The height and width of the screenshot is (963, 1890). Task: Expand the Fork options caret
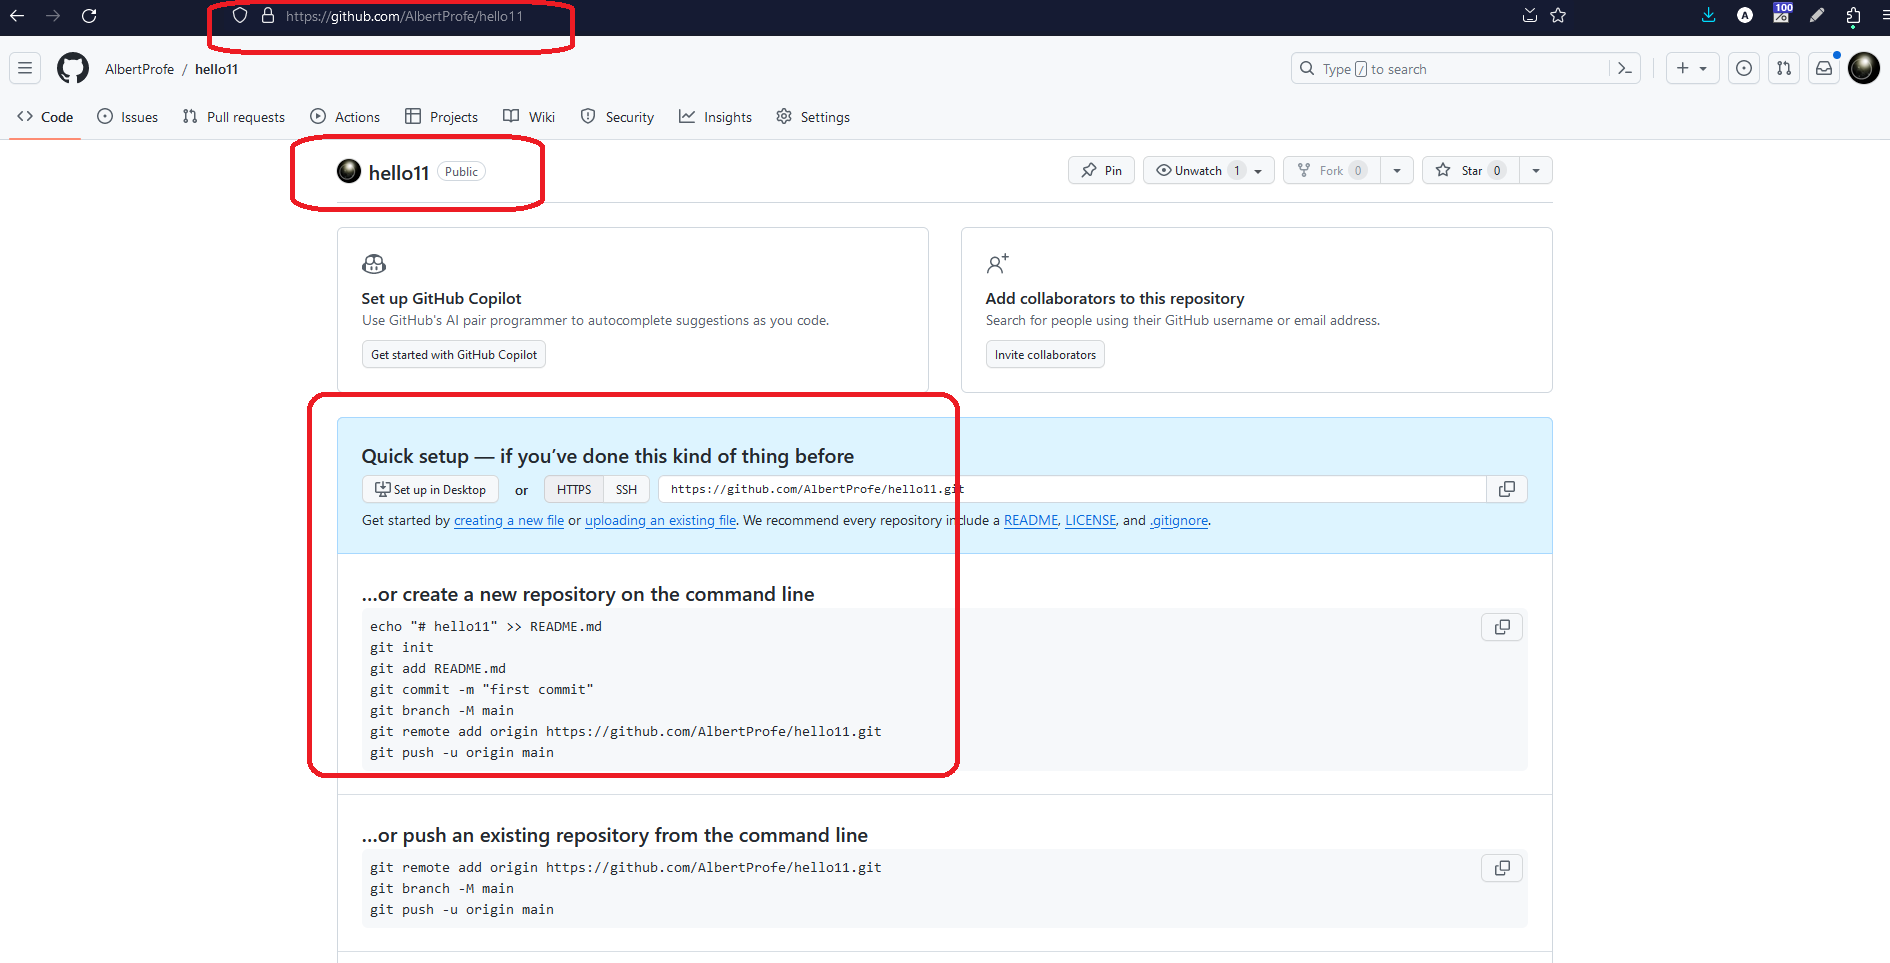pos(1397,170)
